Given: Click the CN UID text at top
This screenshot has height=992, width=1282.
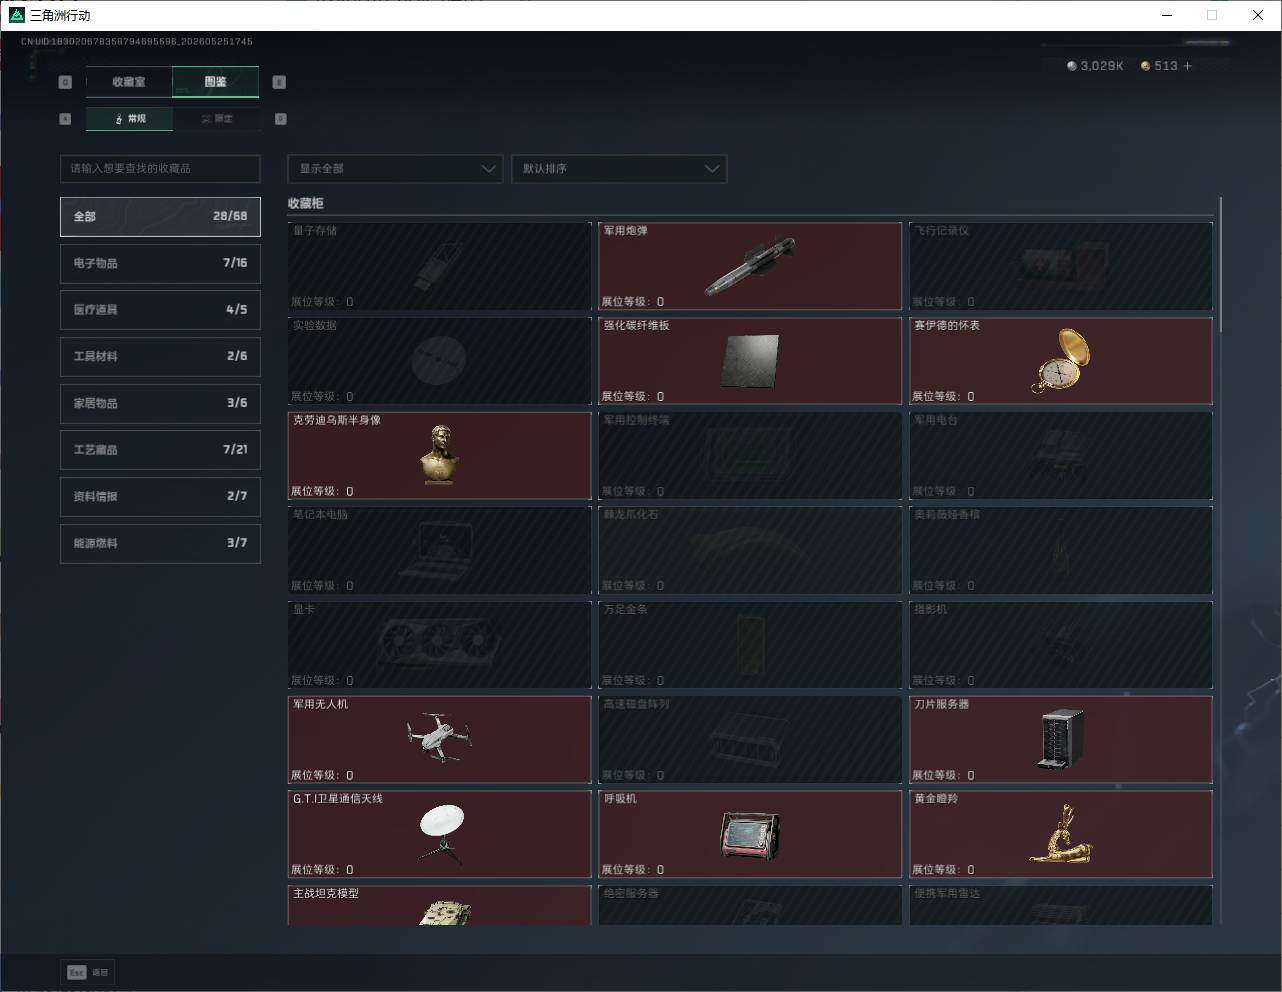Looking at the screenshot, I should click(137, 42).
